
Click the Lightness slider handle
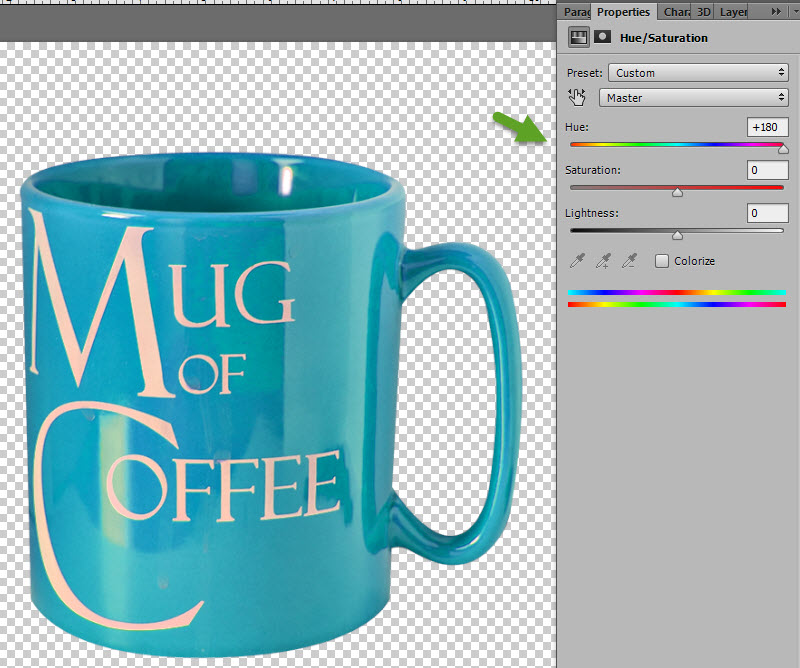coord(677,235)
